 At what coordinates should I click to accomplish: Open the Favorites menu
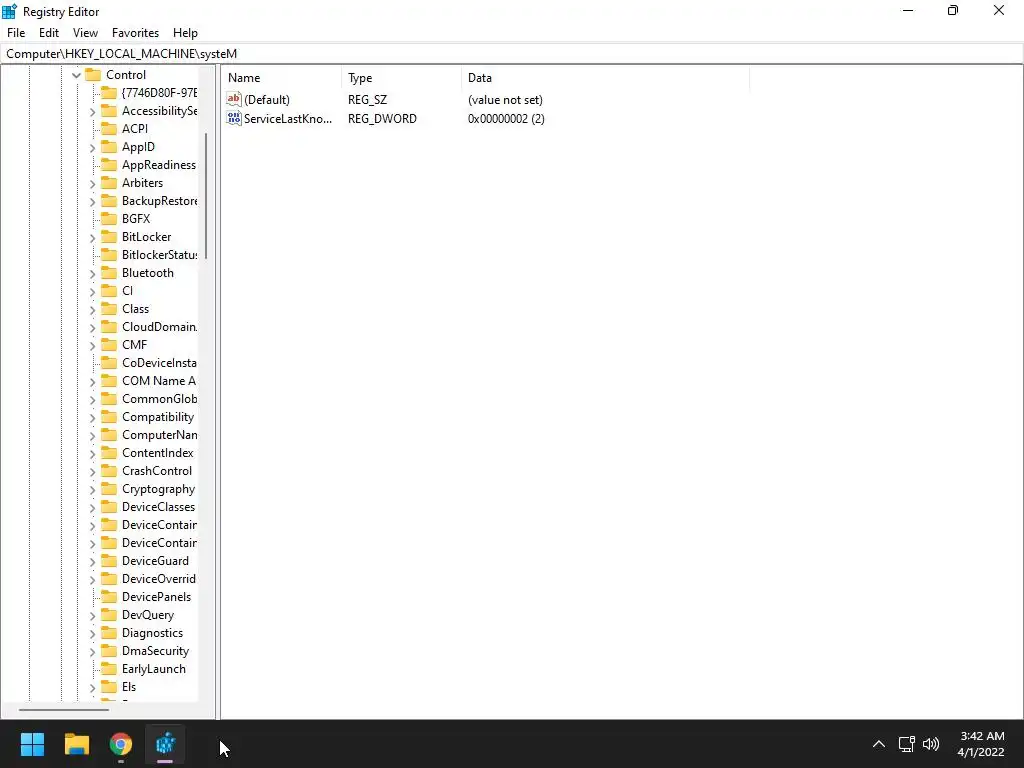point(135,33)
